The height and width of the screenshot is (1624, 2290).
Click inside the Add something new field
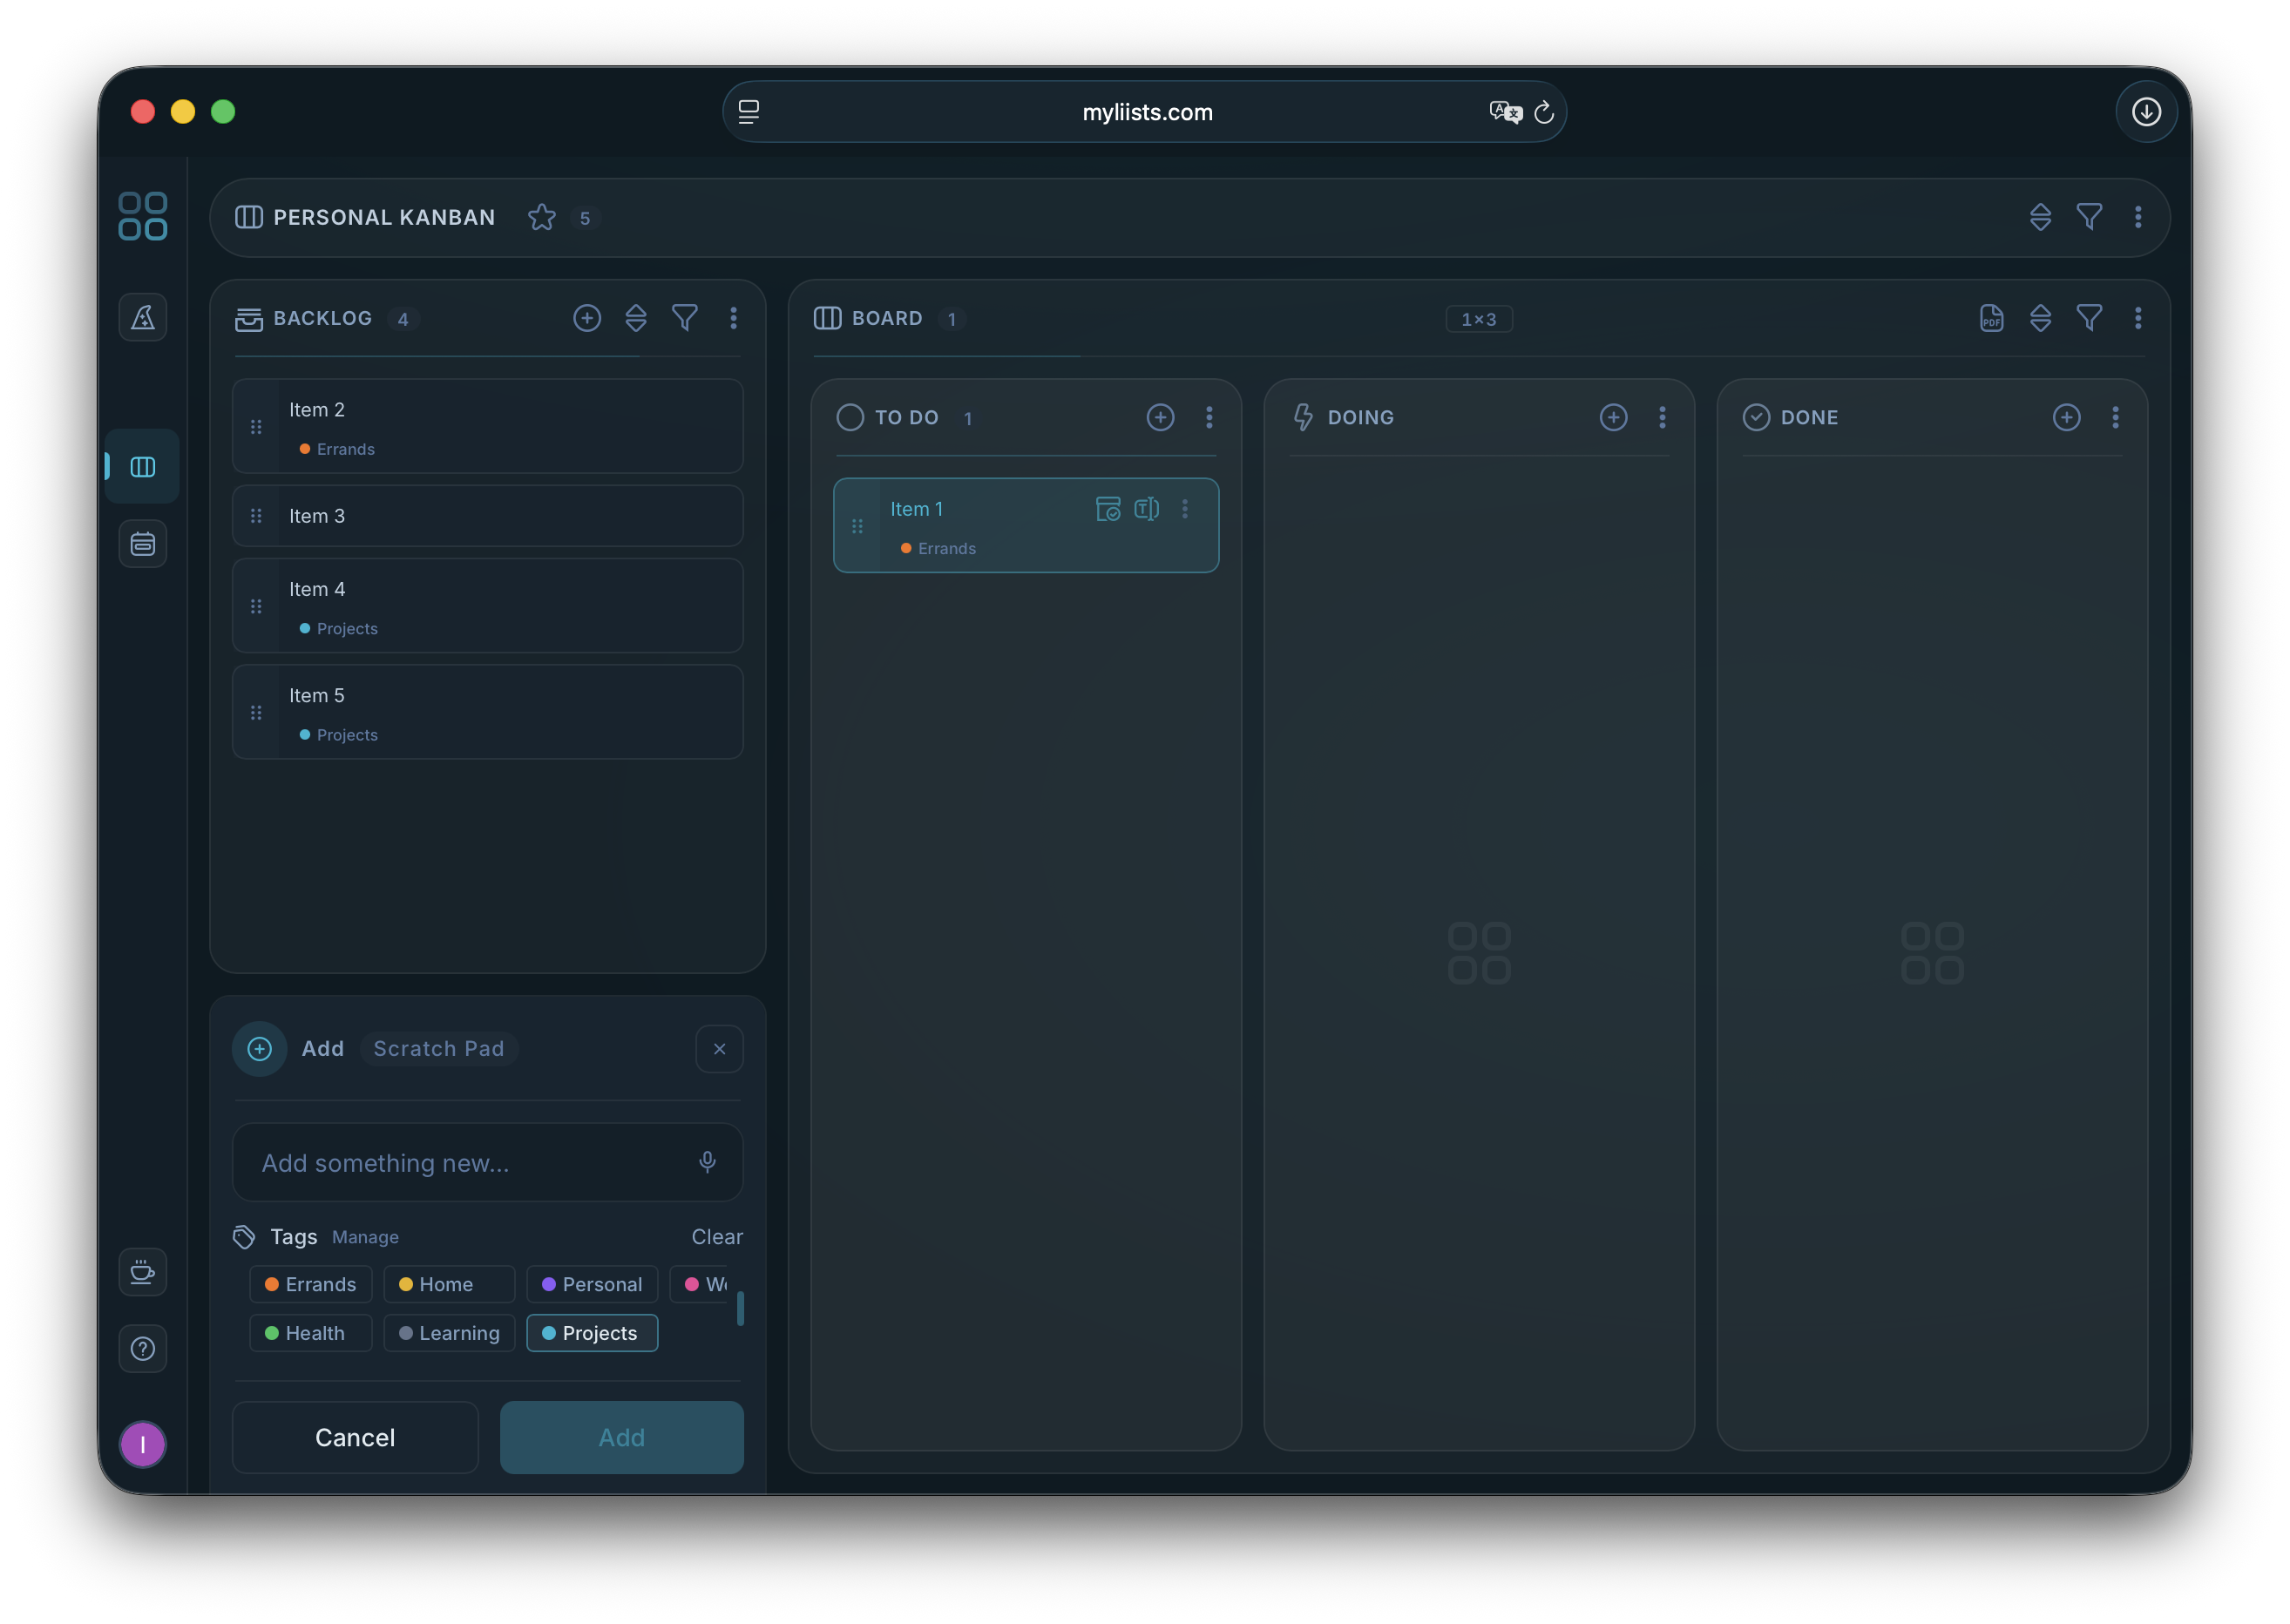(450, 1162)
